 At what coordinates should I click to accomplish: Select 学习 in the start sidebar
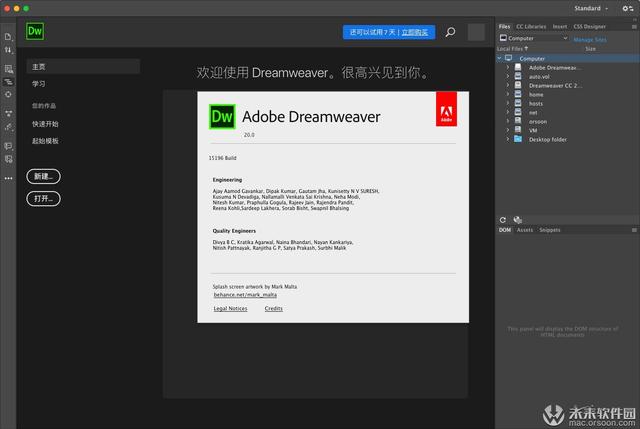coord(39,84)
